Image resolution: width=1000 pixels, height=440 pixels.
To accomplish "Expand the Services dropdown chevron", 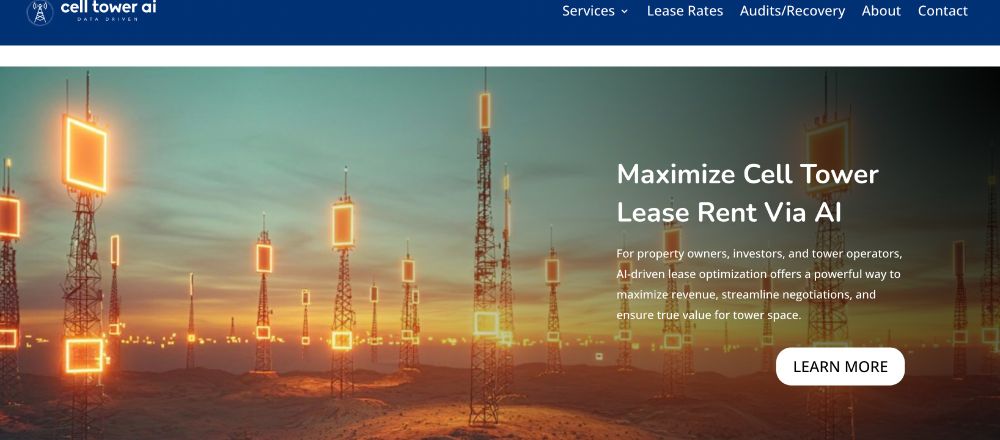I will click(x=624, y=11).
